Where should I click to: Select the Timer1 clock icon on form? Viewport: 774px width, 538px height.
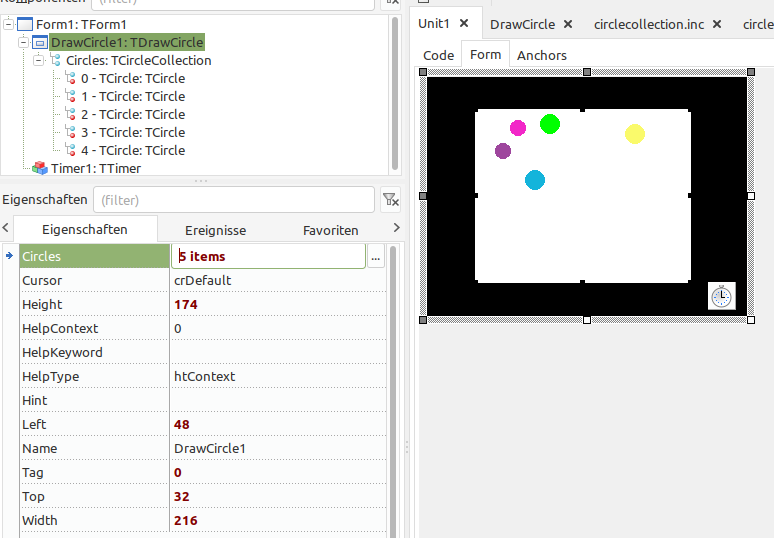722,296
